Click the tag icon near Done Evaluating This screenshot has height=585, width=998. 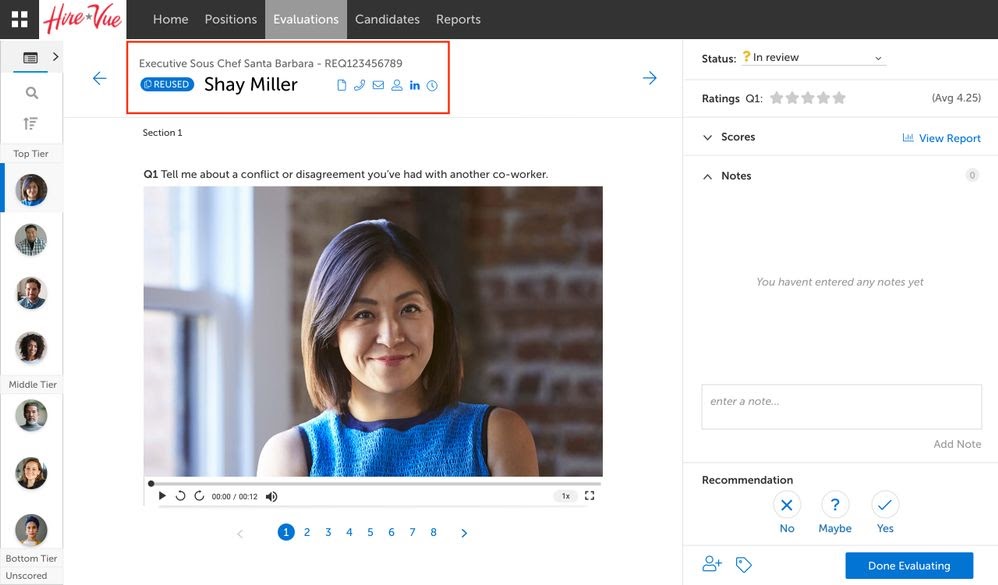(743, 564)
